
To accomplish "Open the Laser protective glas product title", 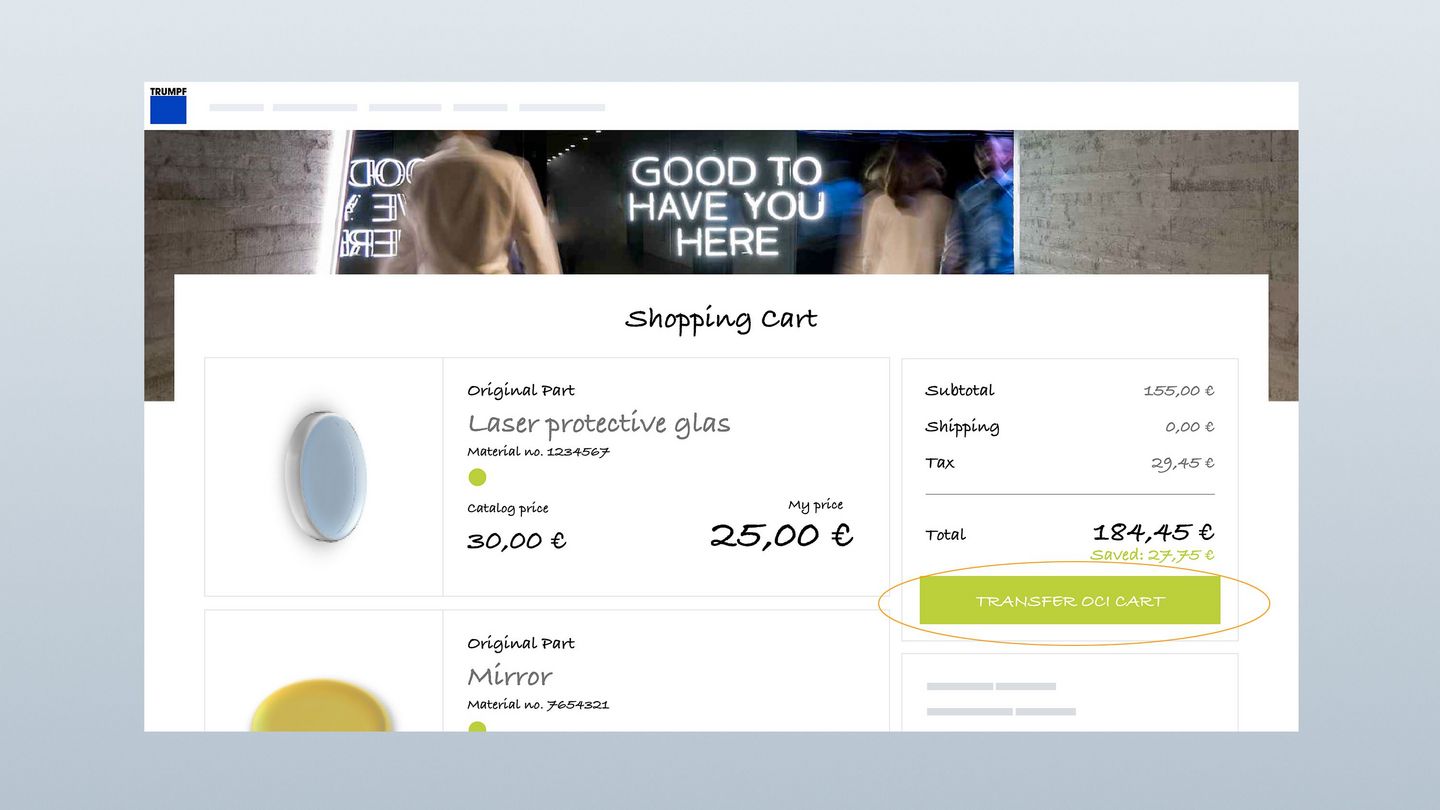I will [x=598, y=423].
